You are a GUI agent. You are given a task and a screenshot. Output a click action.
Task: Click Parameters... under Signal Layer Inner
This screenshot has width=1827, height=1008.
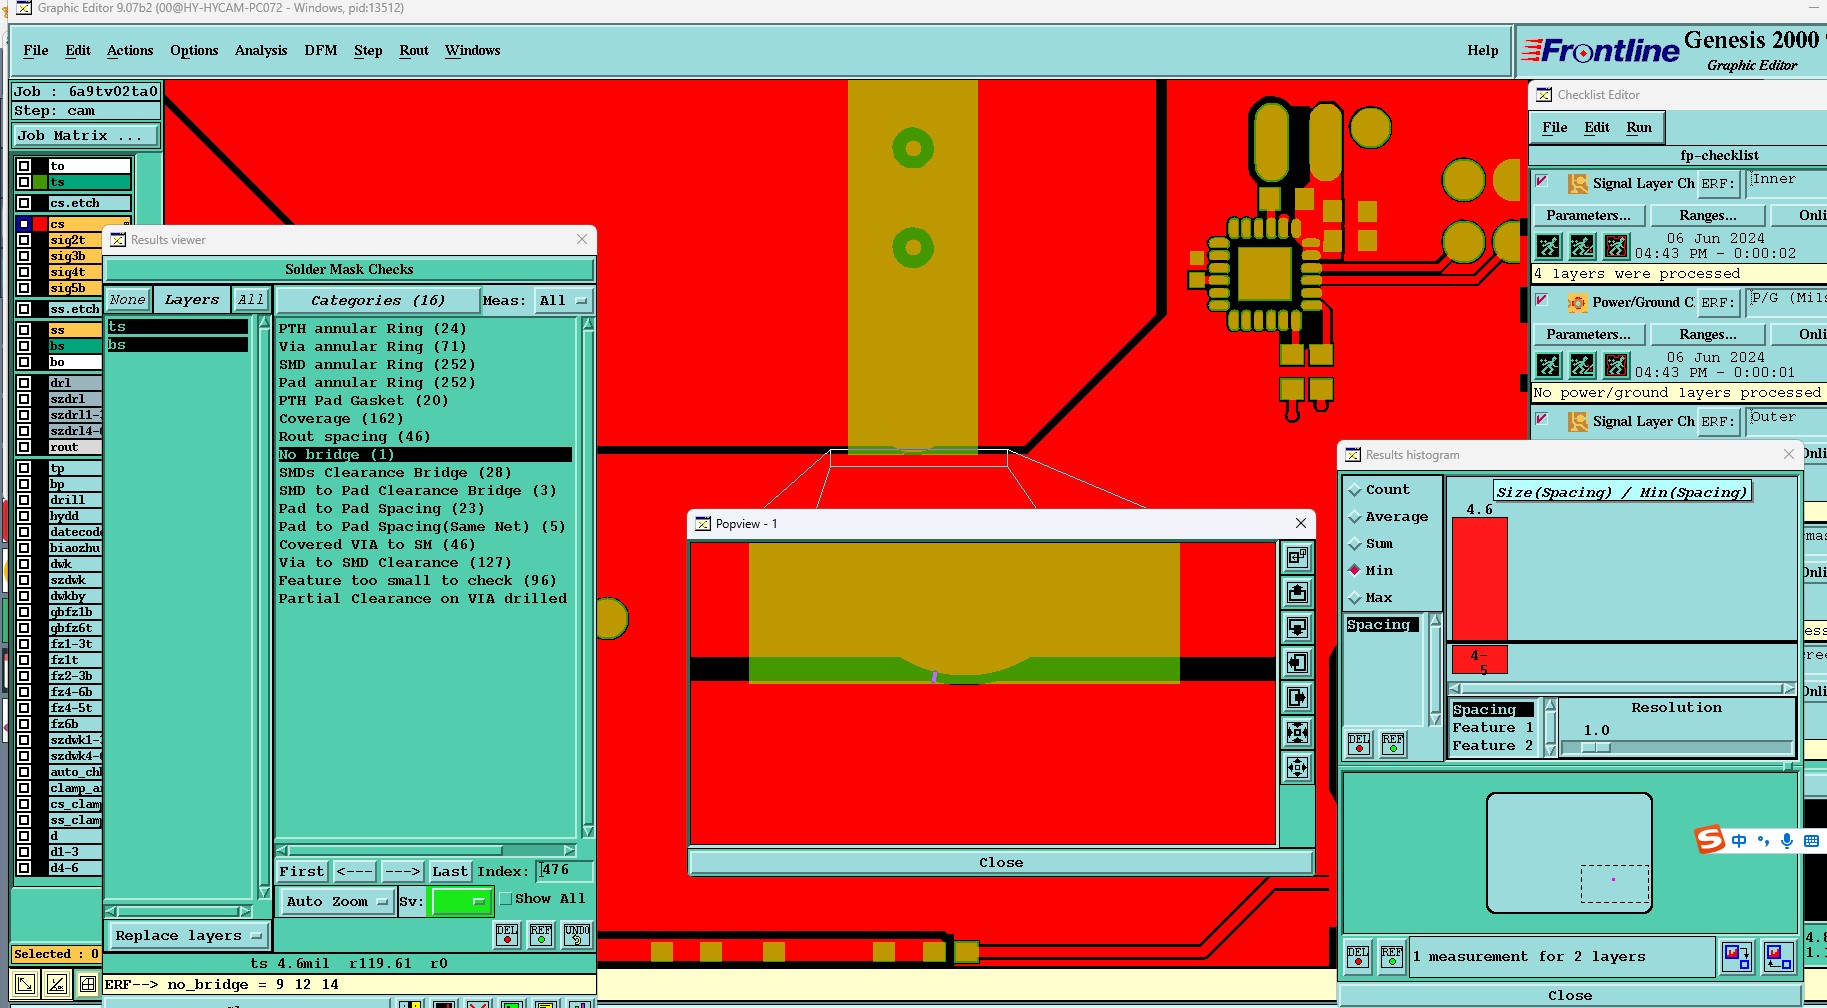[1588, 216]
